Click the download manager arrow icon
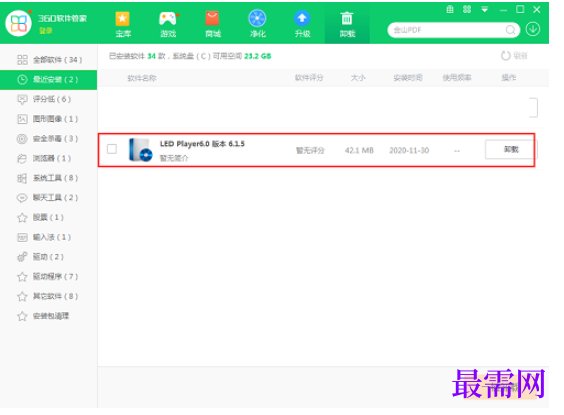Image resolution: width=564 pixels, height=415 pixels. coord(533,29)
